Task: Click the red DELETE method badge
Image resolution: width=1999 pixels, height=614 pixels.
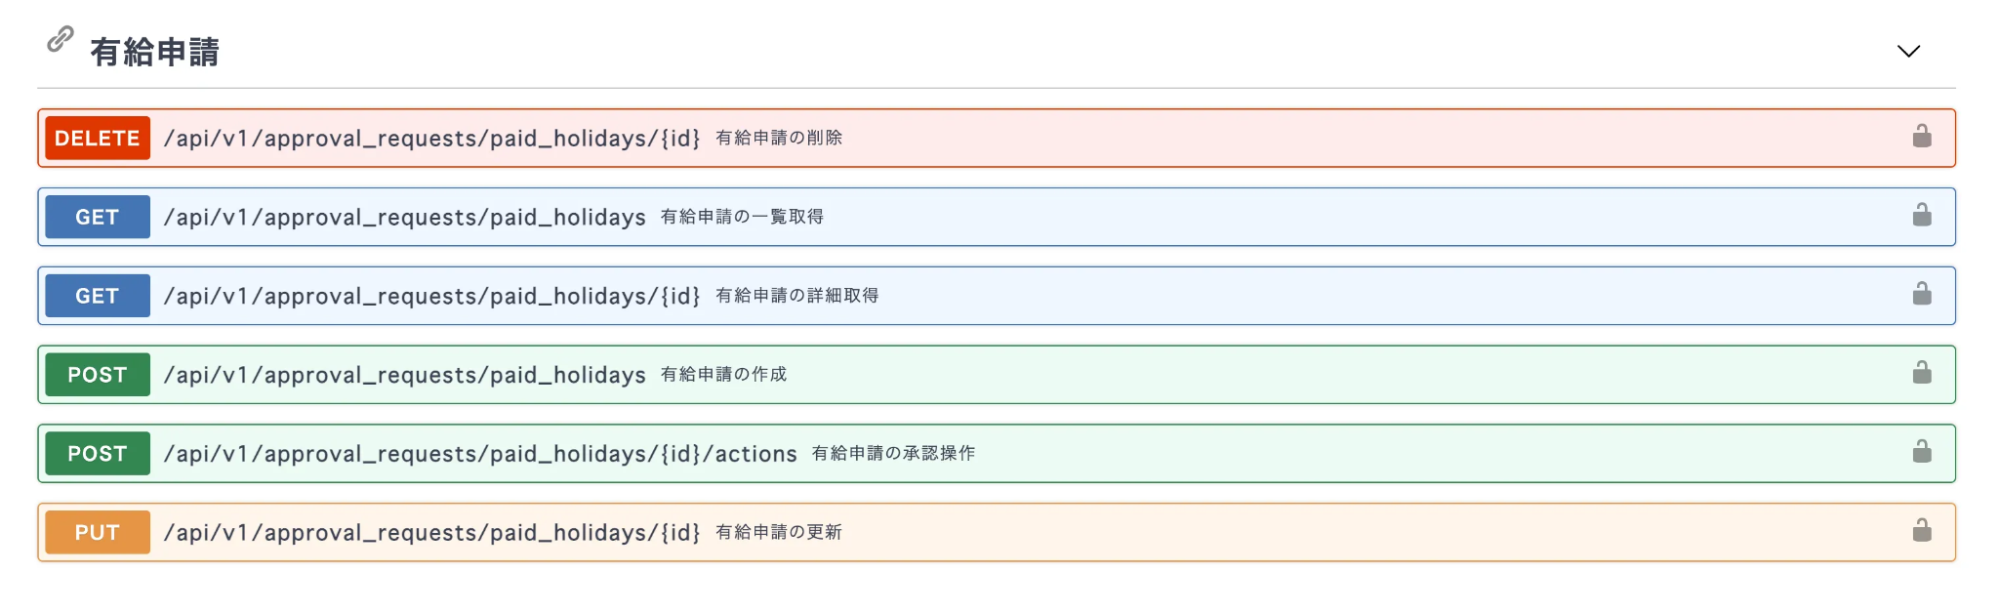Action: pyautogui.click(x=97, y=138)
